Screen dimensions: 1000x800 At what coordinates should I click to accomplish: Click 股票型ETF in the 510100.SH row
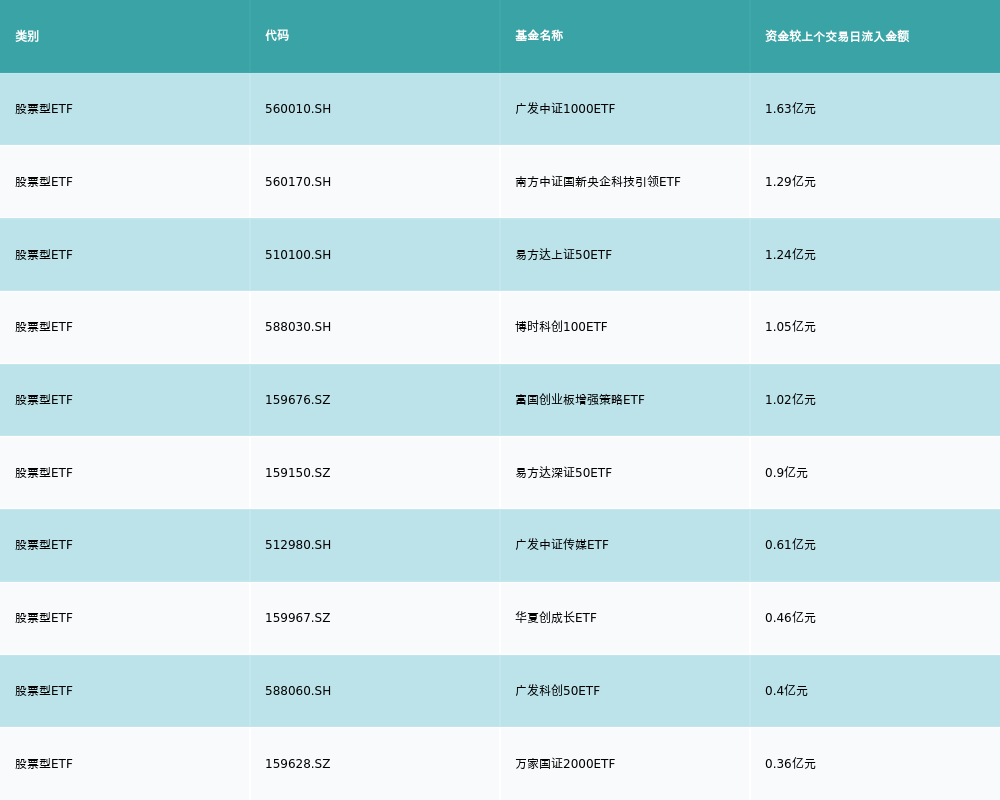(44, 255)
